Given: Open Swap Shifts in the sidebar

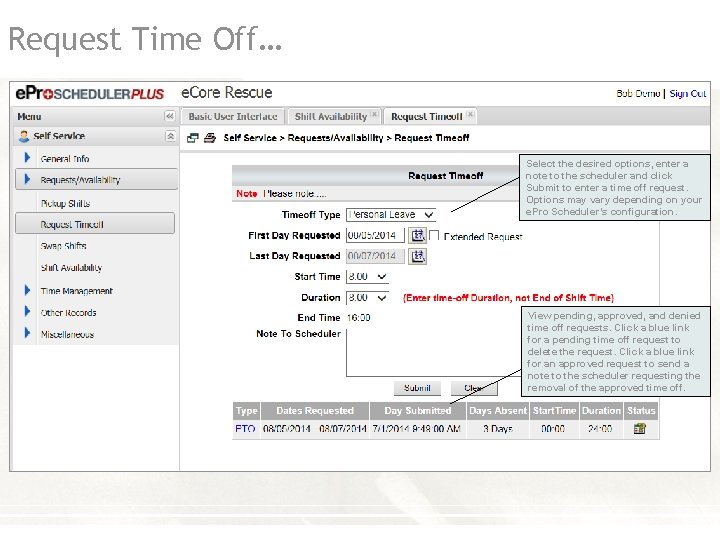Looking at the screenshot, I should point(63,246).
